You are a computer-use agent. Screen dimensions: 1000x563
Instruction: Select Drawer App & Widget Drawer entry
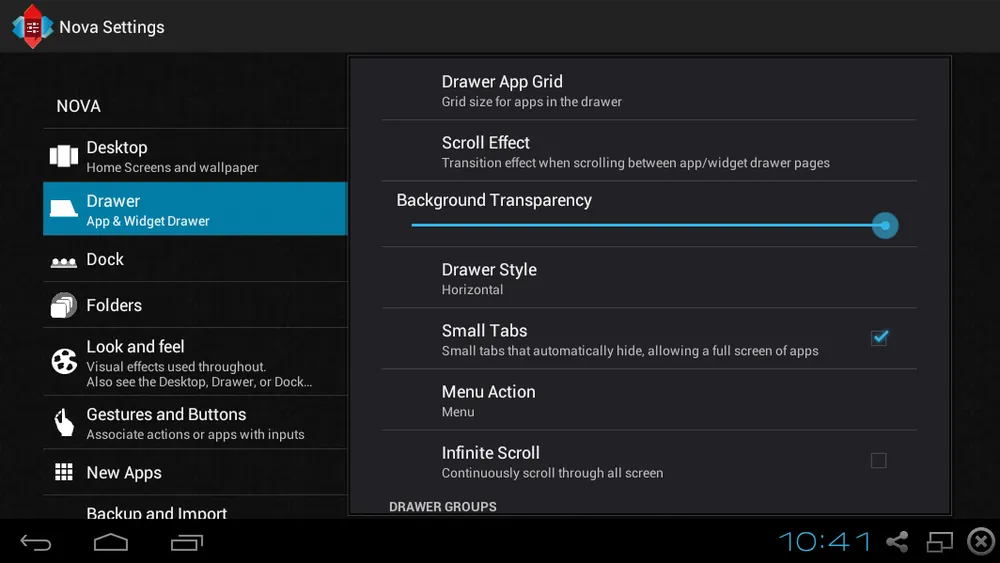click(x=195, y=208)
